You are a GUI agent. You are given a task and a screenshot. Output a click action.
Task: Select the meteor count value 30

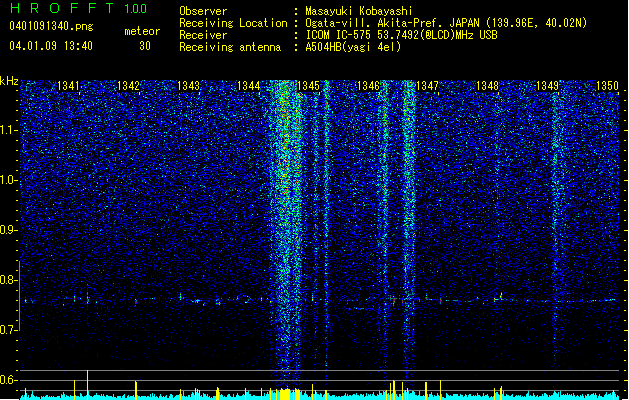tap(145, 46)
